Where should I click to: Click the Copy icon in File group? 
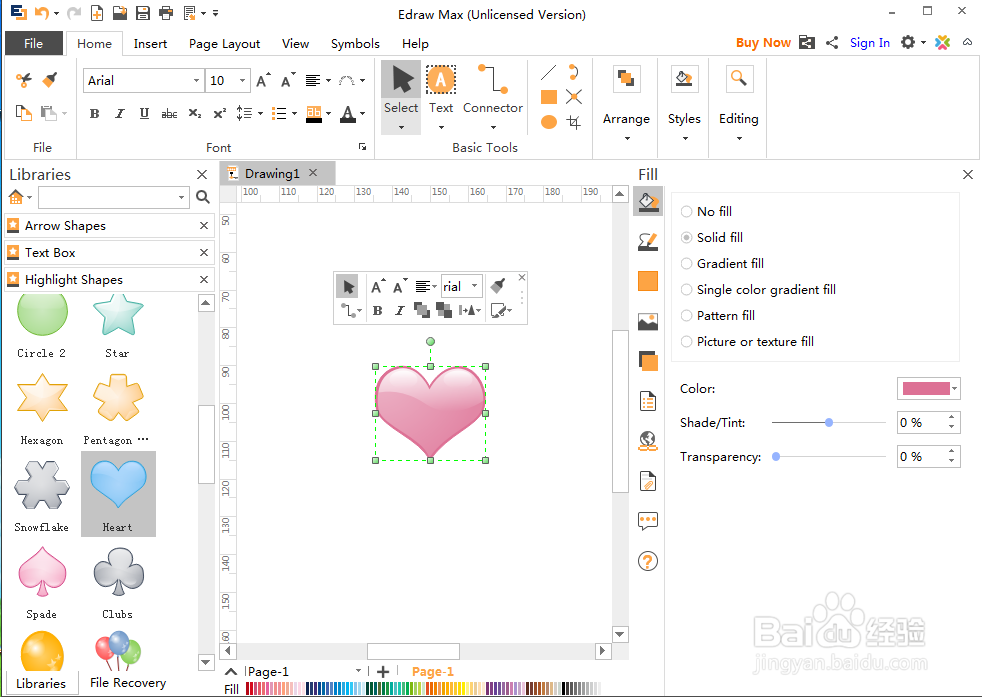click(x=24, y=113)
